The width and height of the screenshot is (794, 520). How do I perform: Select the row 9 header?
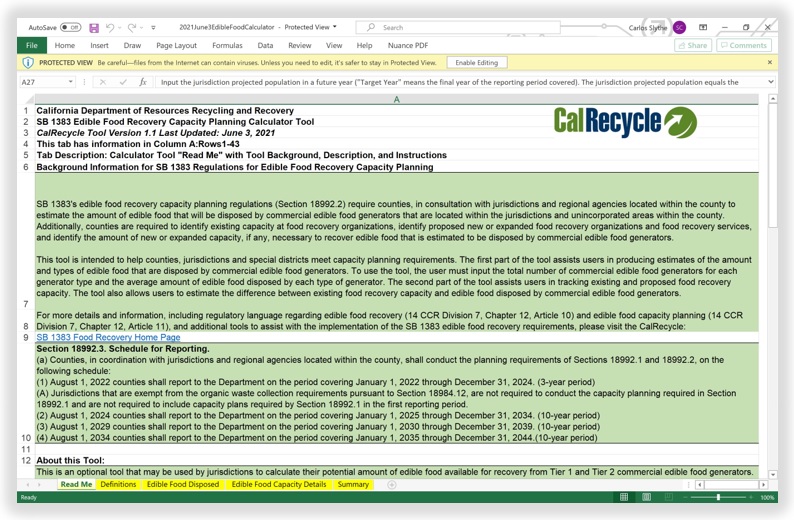(x=26, y=337)
